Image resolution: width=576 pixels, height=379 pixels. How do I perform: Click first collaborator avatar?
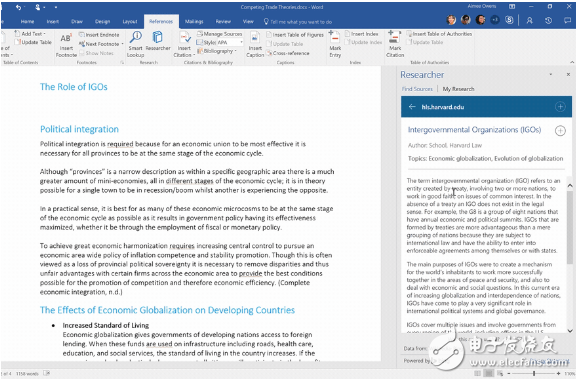pos(451,20)
